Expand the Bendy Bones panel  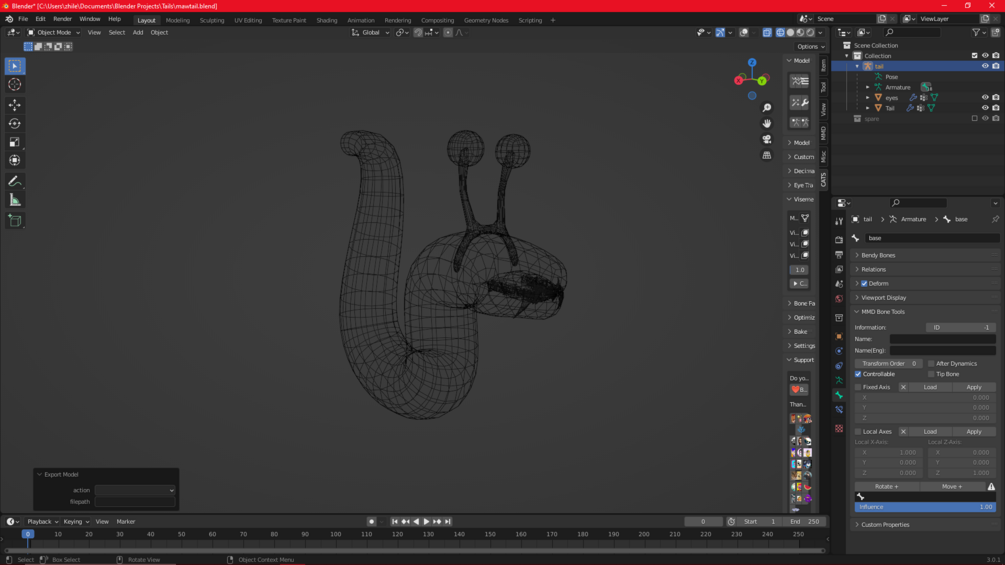(x=878, y=255)
